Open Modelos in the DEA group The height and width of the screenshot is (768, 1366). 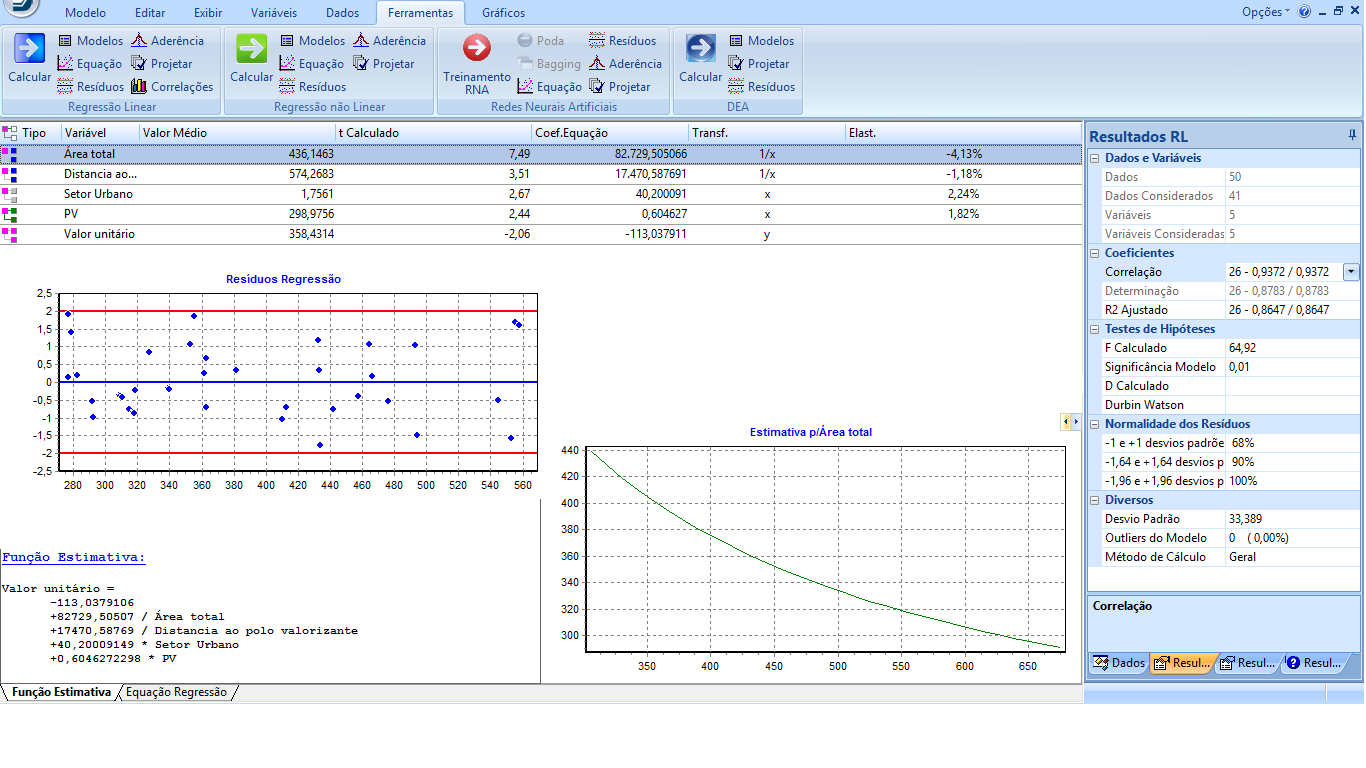coord(761,41)
